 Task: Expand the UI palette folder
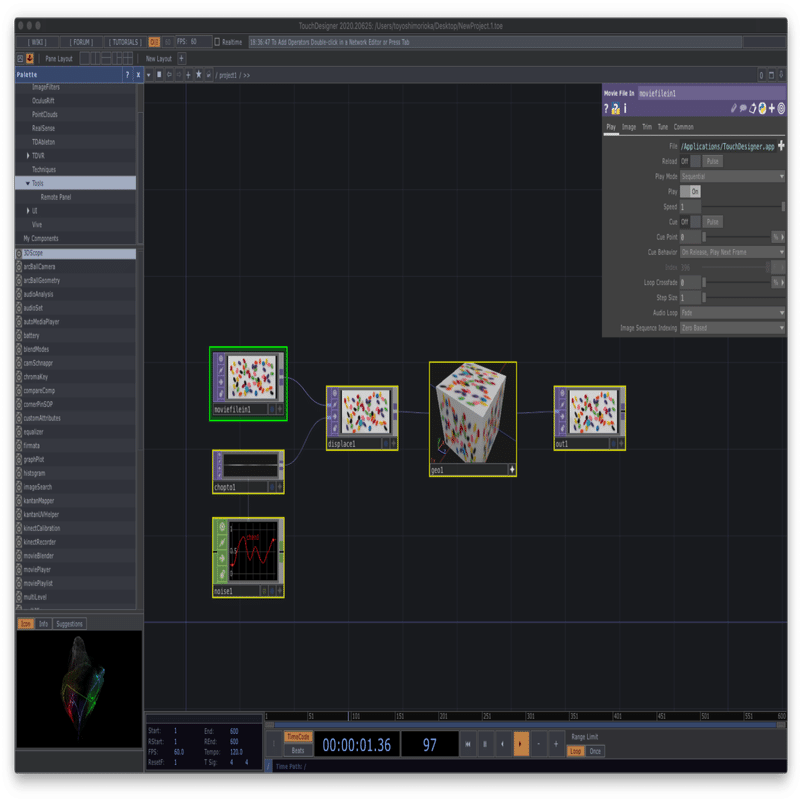pyautogui.click(x=28, y=211)
